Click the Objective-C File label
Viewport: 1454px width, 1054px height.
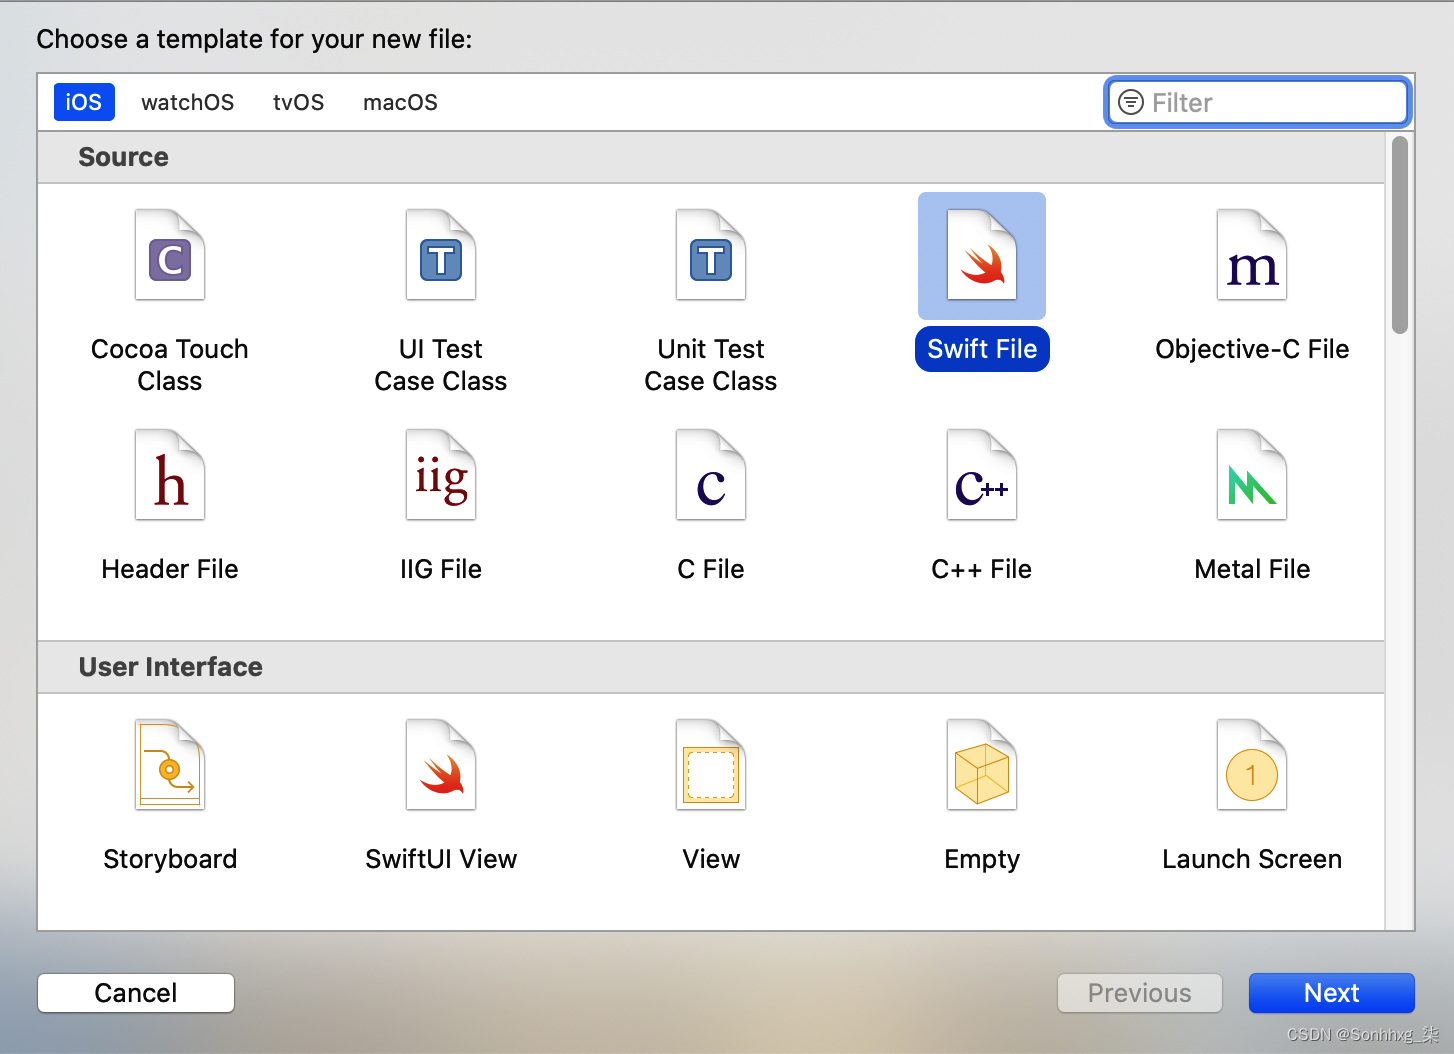1252,349
